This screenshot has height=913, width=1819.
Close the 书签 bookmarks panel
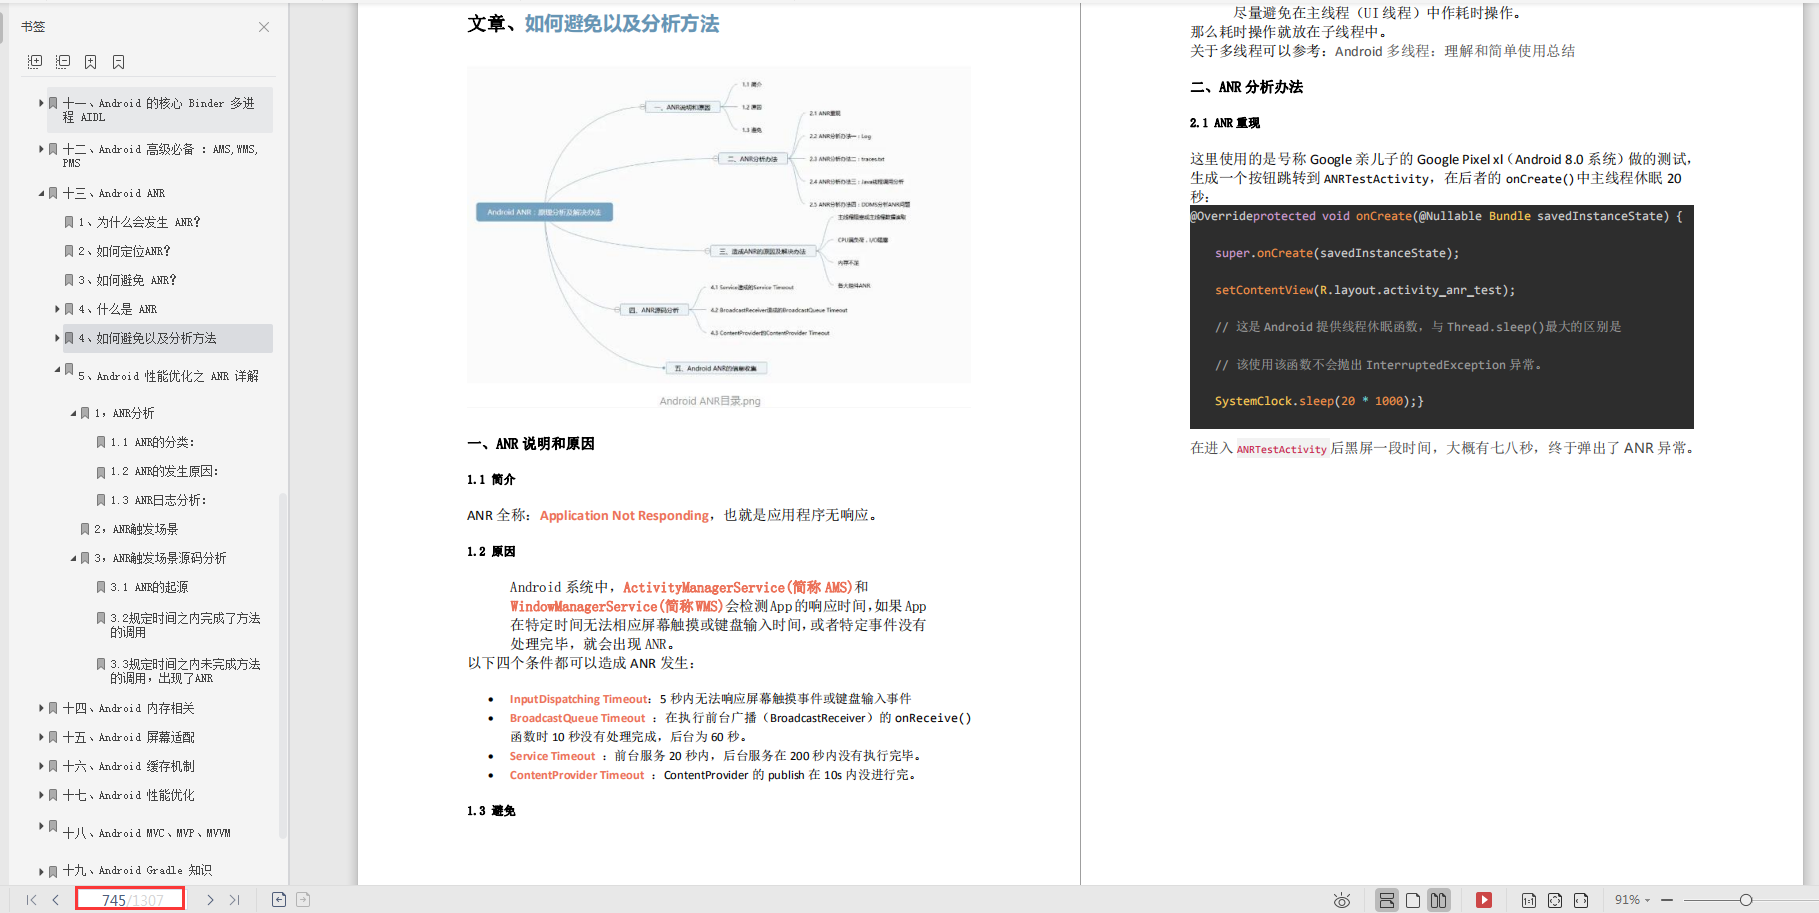coord(264,27)
